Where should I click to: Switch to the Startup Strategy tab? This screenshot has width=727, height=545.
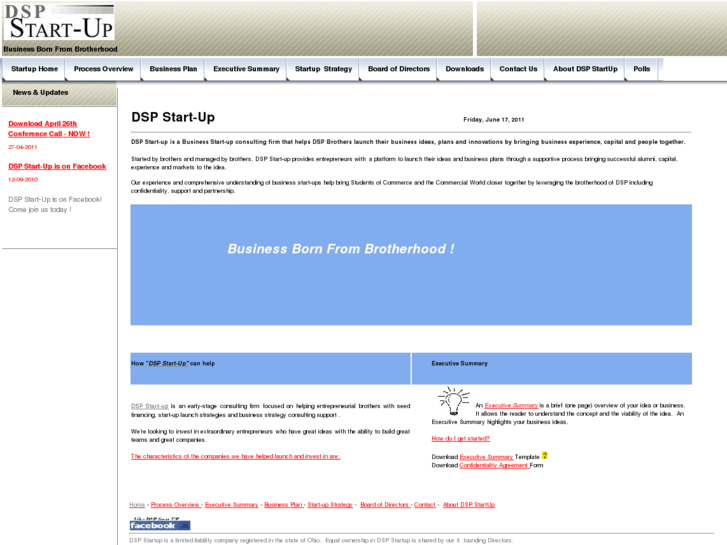coord(324,69)
